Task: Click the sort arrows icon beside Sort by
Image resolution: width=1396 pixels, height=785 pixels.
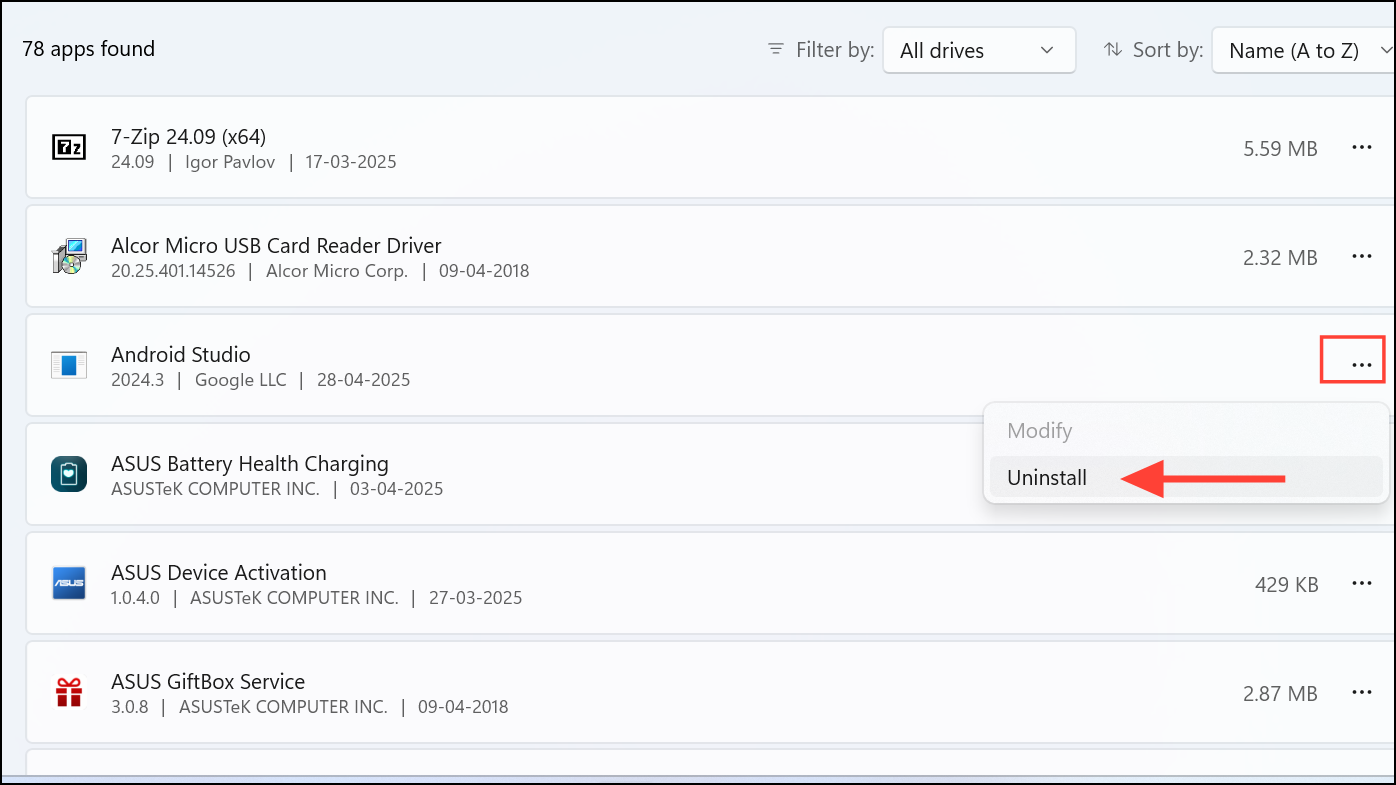Action: click(1112, 49)
